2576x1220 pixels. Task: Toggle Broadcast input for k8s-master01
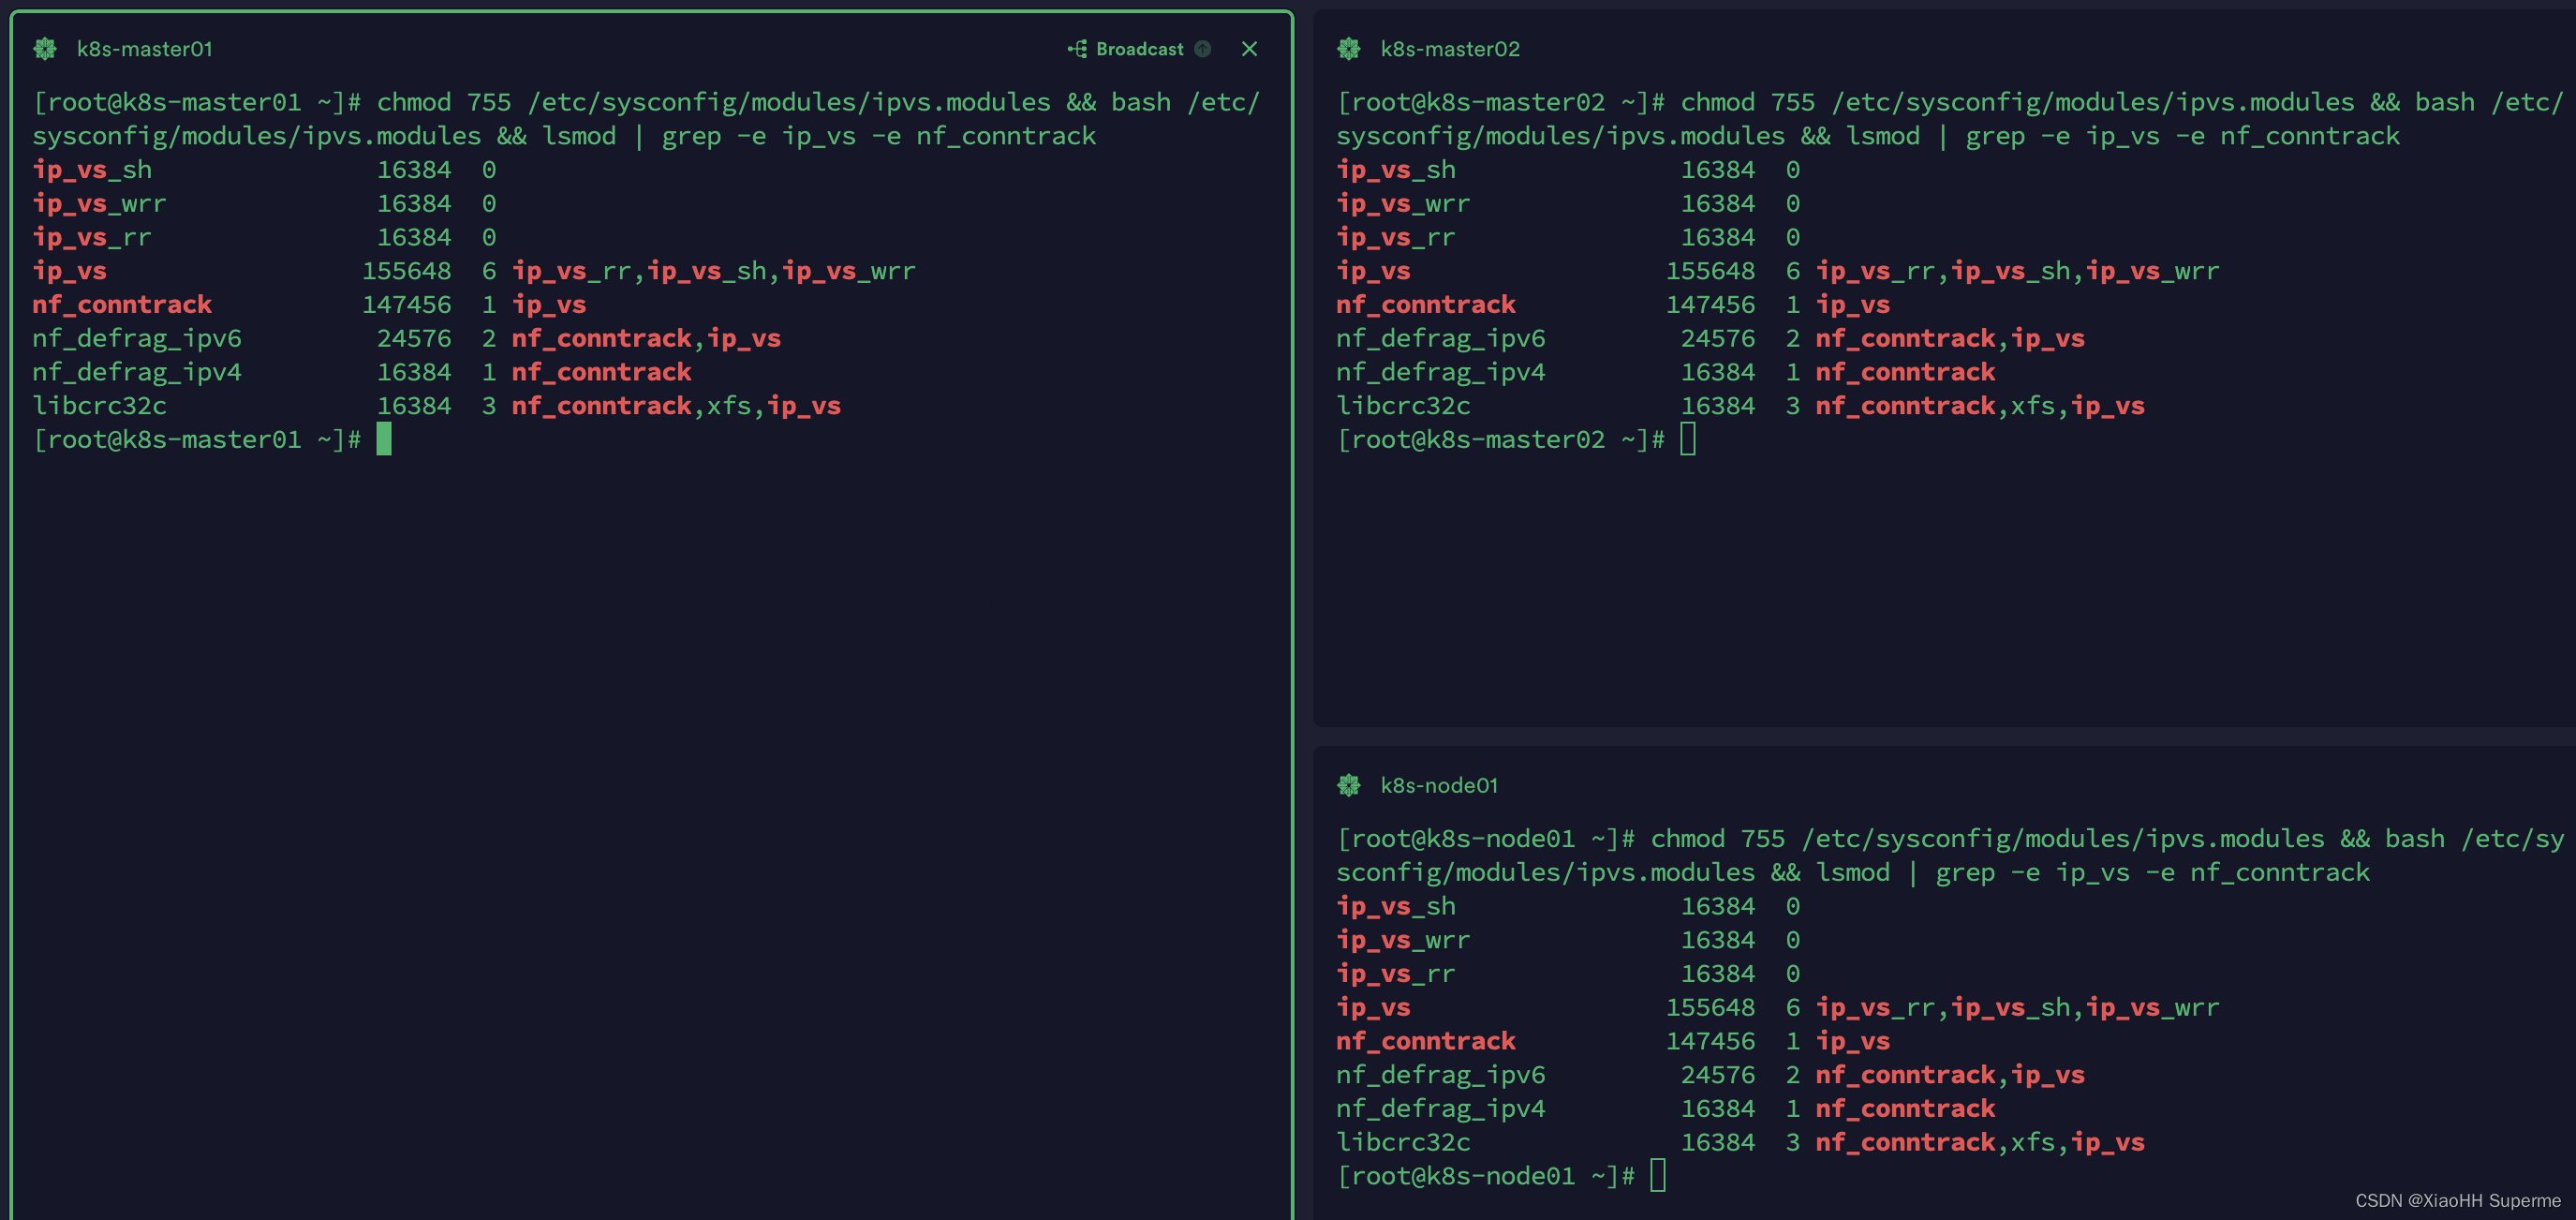pyautogui.click(x=1139, y=49)
